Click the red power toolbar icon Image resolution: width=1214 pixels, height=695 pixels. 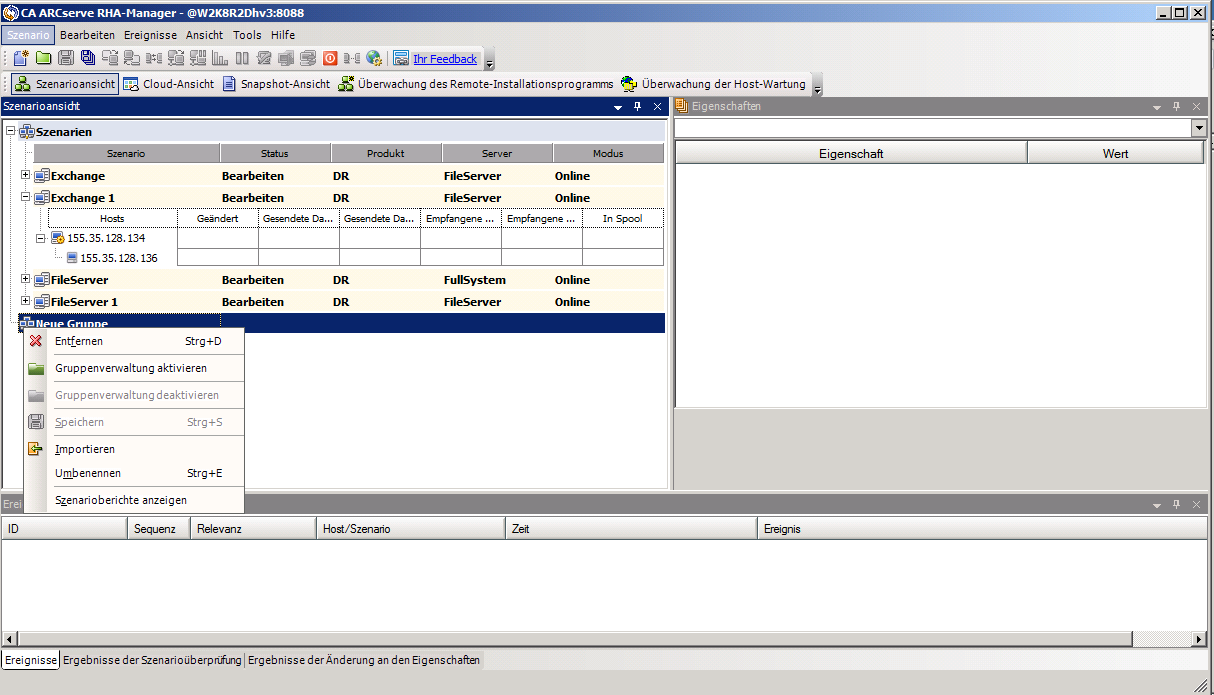330,58
